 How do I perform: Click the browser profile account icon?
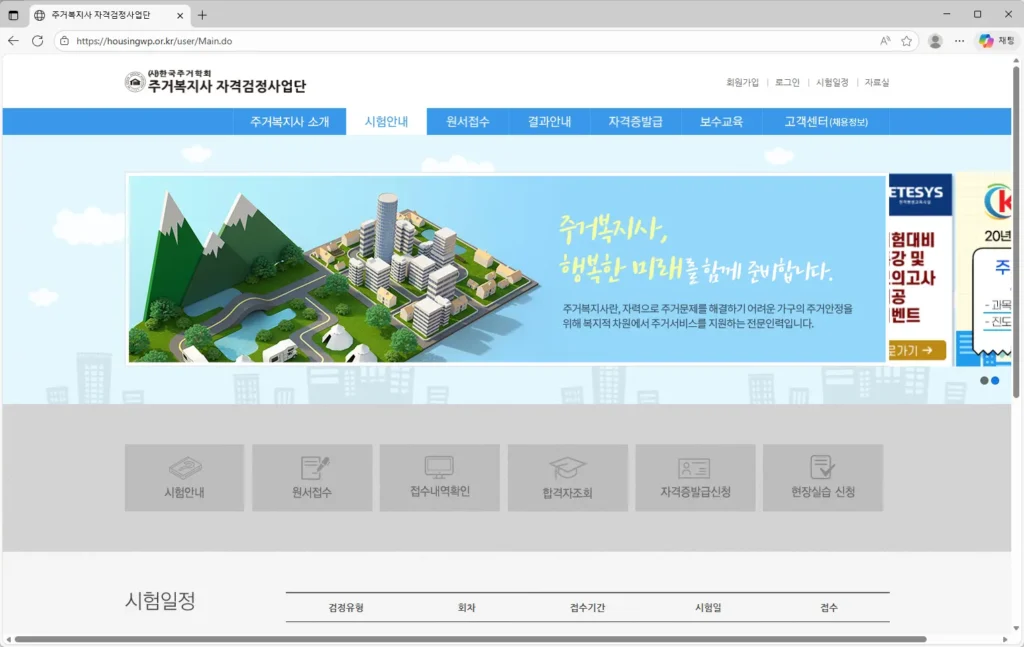[x=935, y=41]
